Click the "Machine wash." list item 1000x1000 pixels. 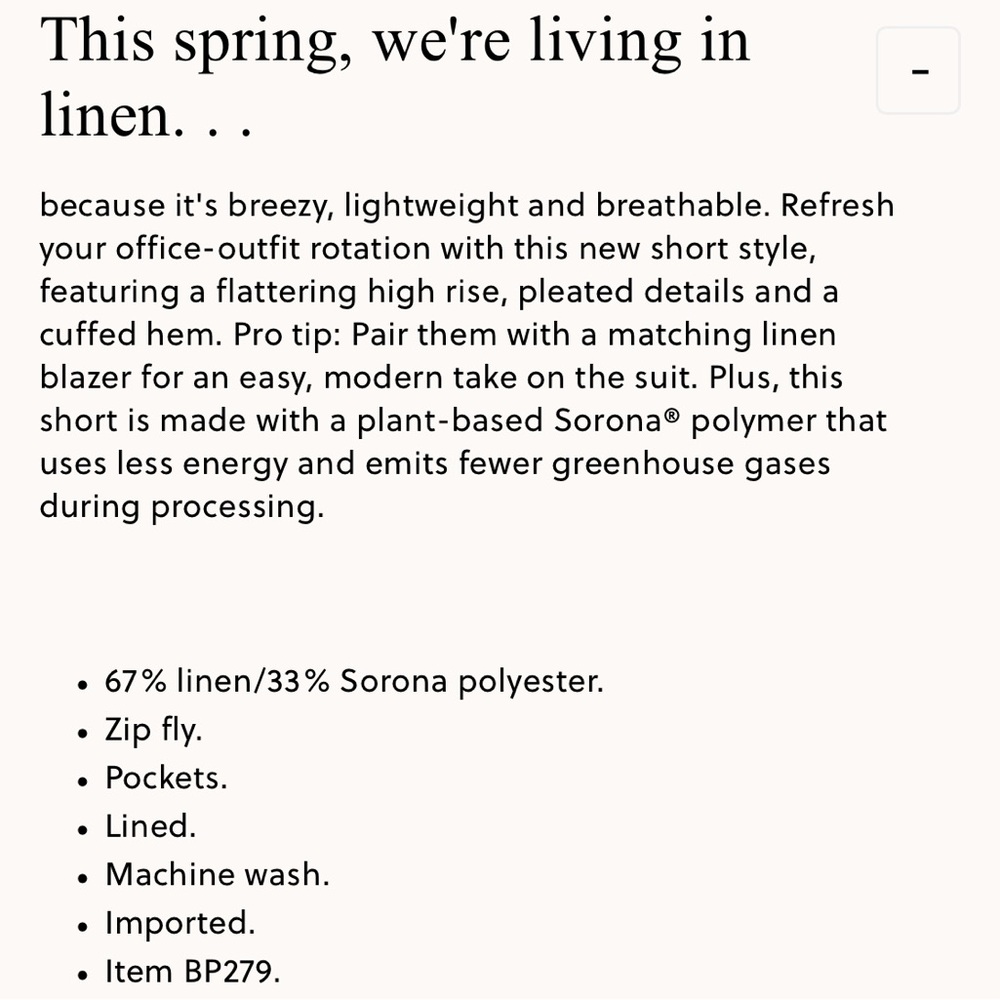coord(217,874)
